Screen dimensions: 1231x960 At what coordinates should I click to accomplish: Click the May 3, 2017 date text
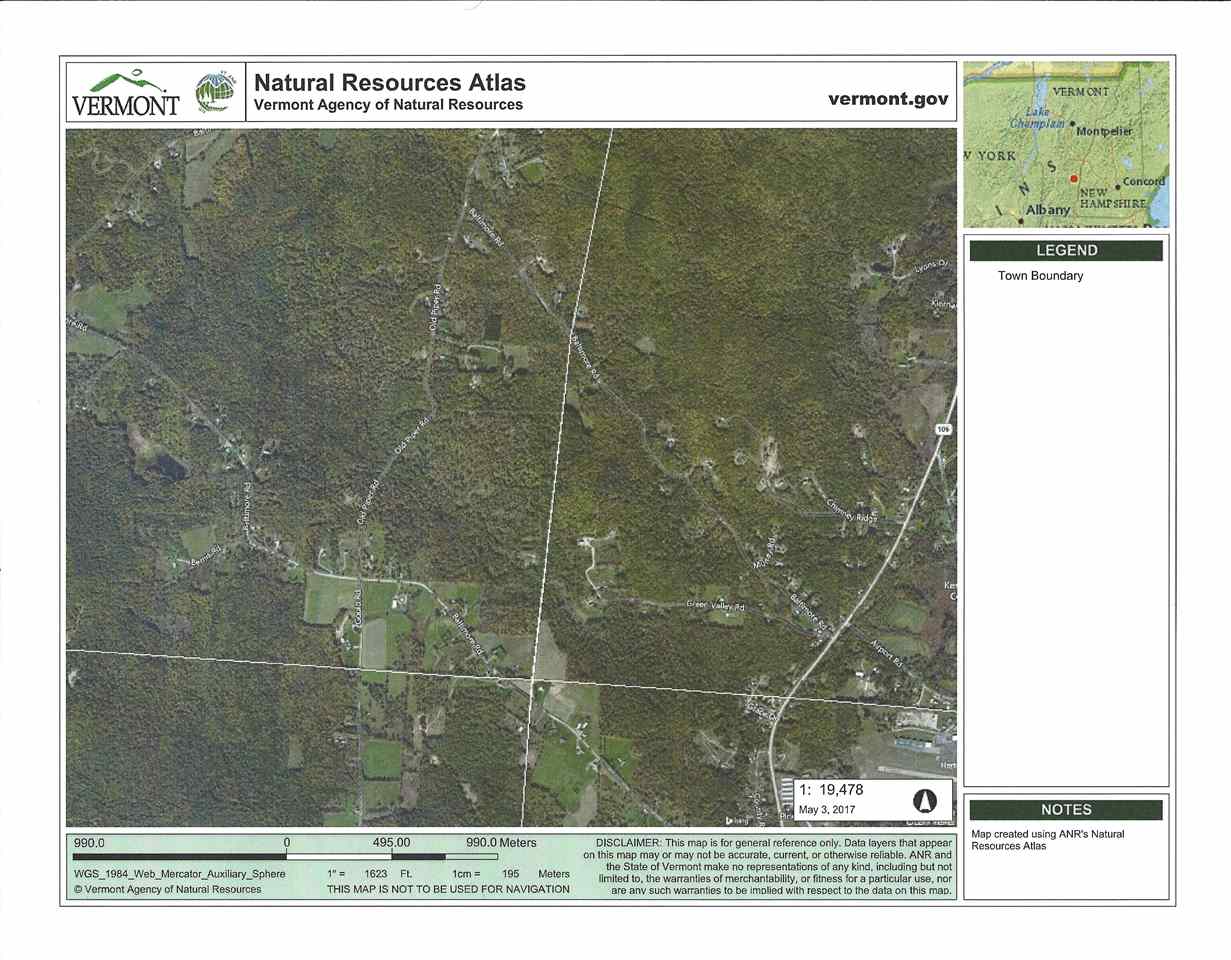point(828,807)
